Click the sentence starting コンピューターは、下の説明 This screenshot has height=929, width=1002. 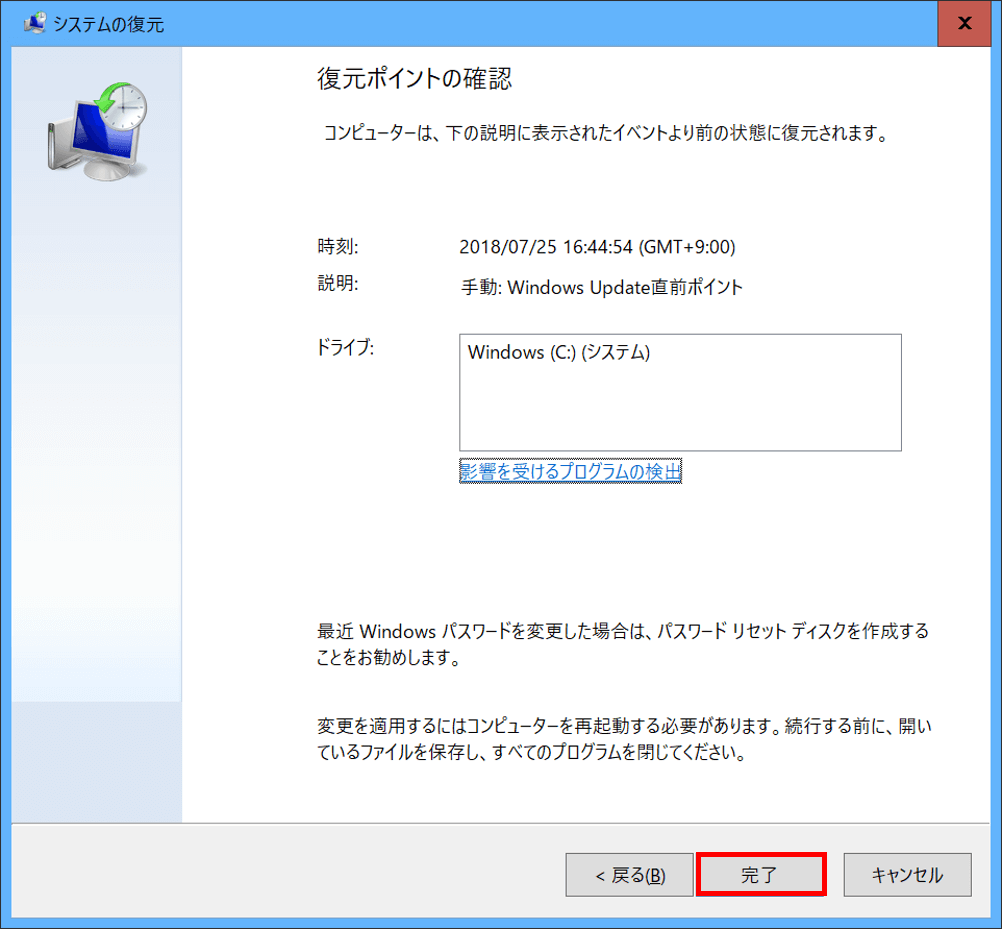coord(605,133)
